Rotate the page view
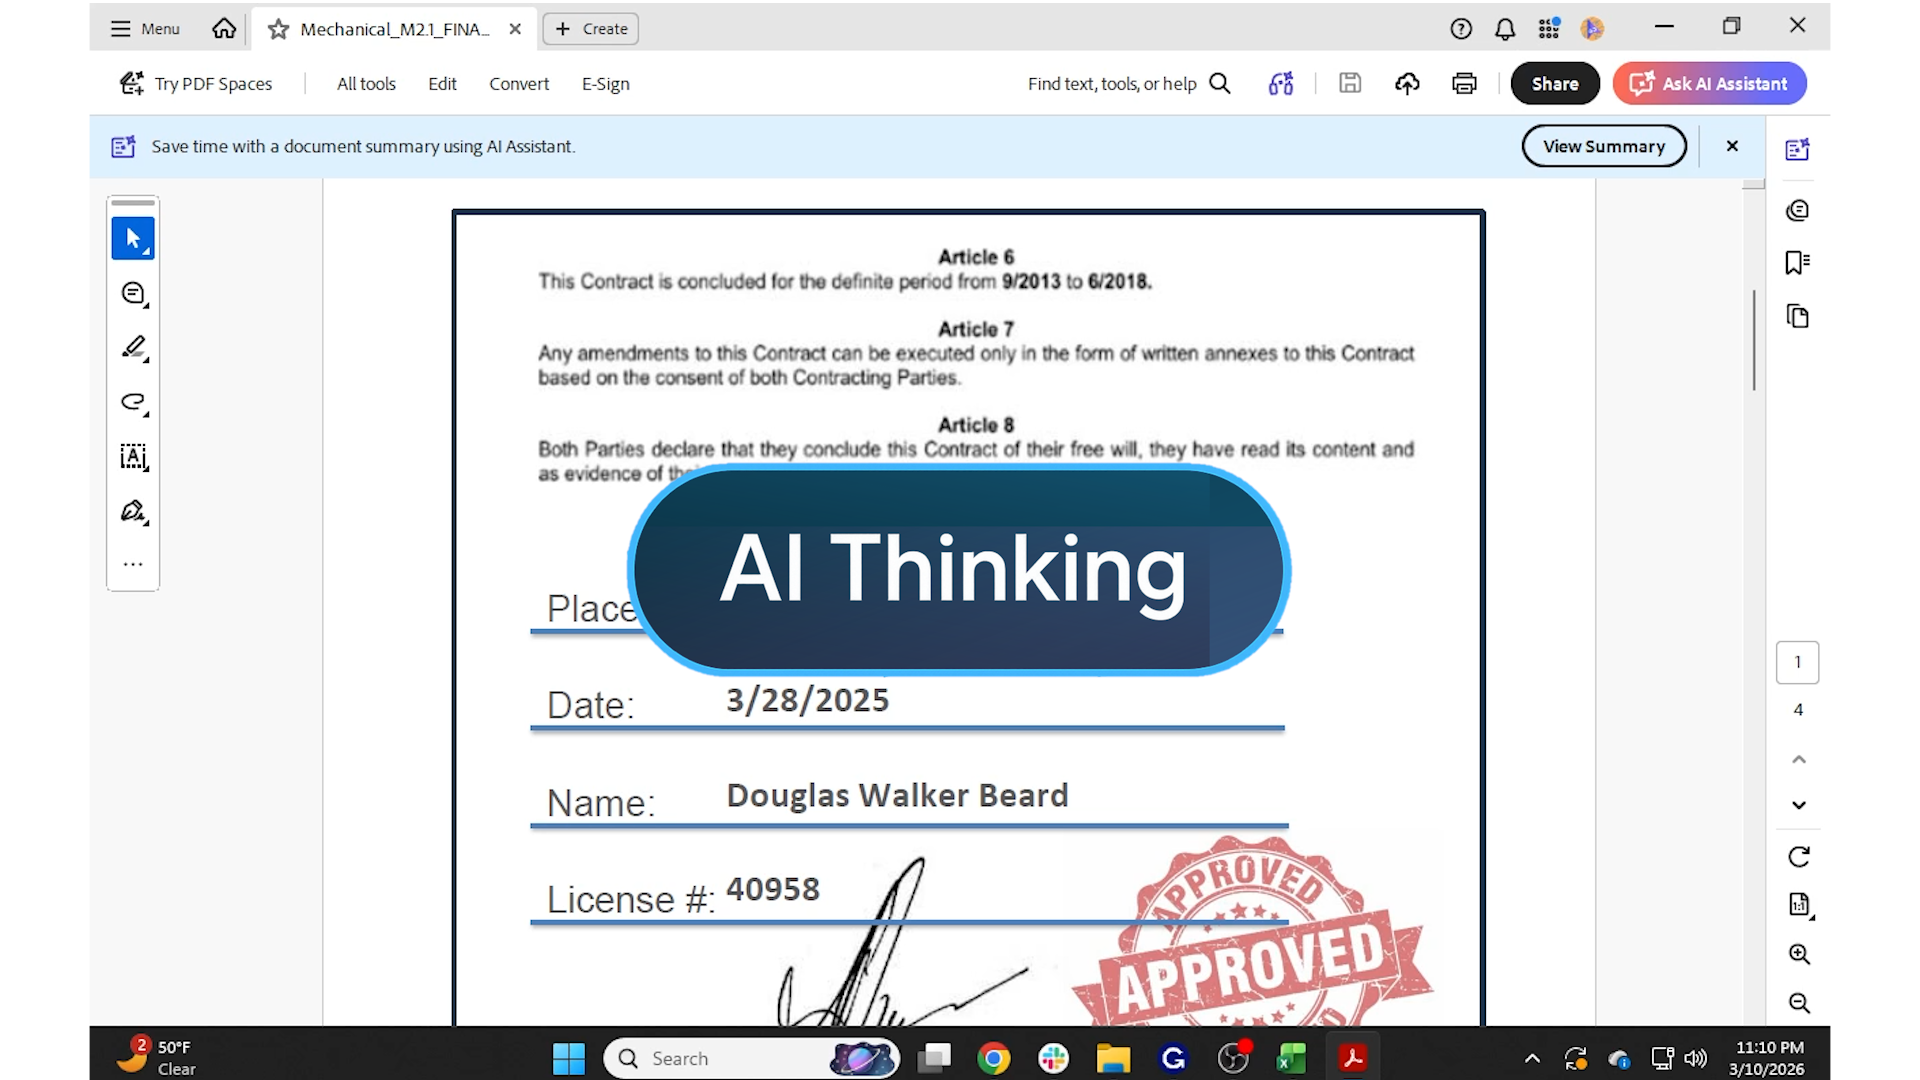1920x1080 pixels. pos(1799,857)
